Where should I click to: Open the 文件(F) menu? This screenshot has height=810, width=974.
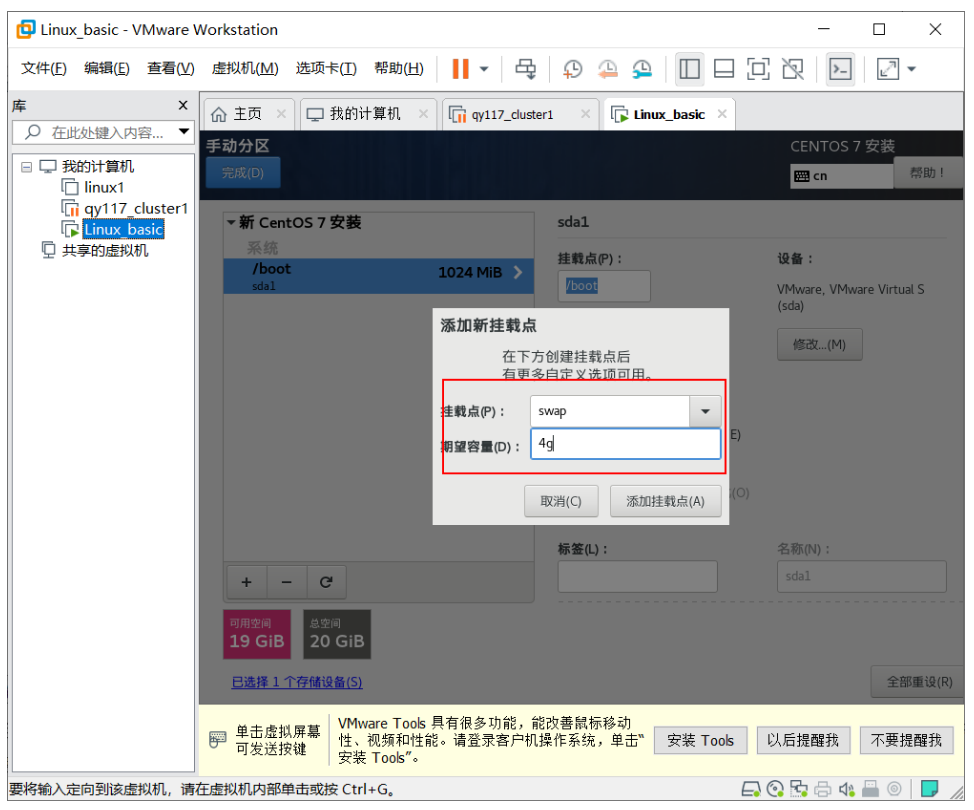coord(43,68)
